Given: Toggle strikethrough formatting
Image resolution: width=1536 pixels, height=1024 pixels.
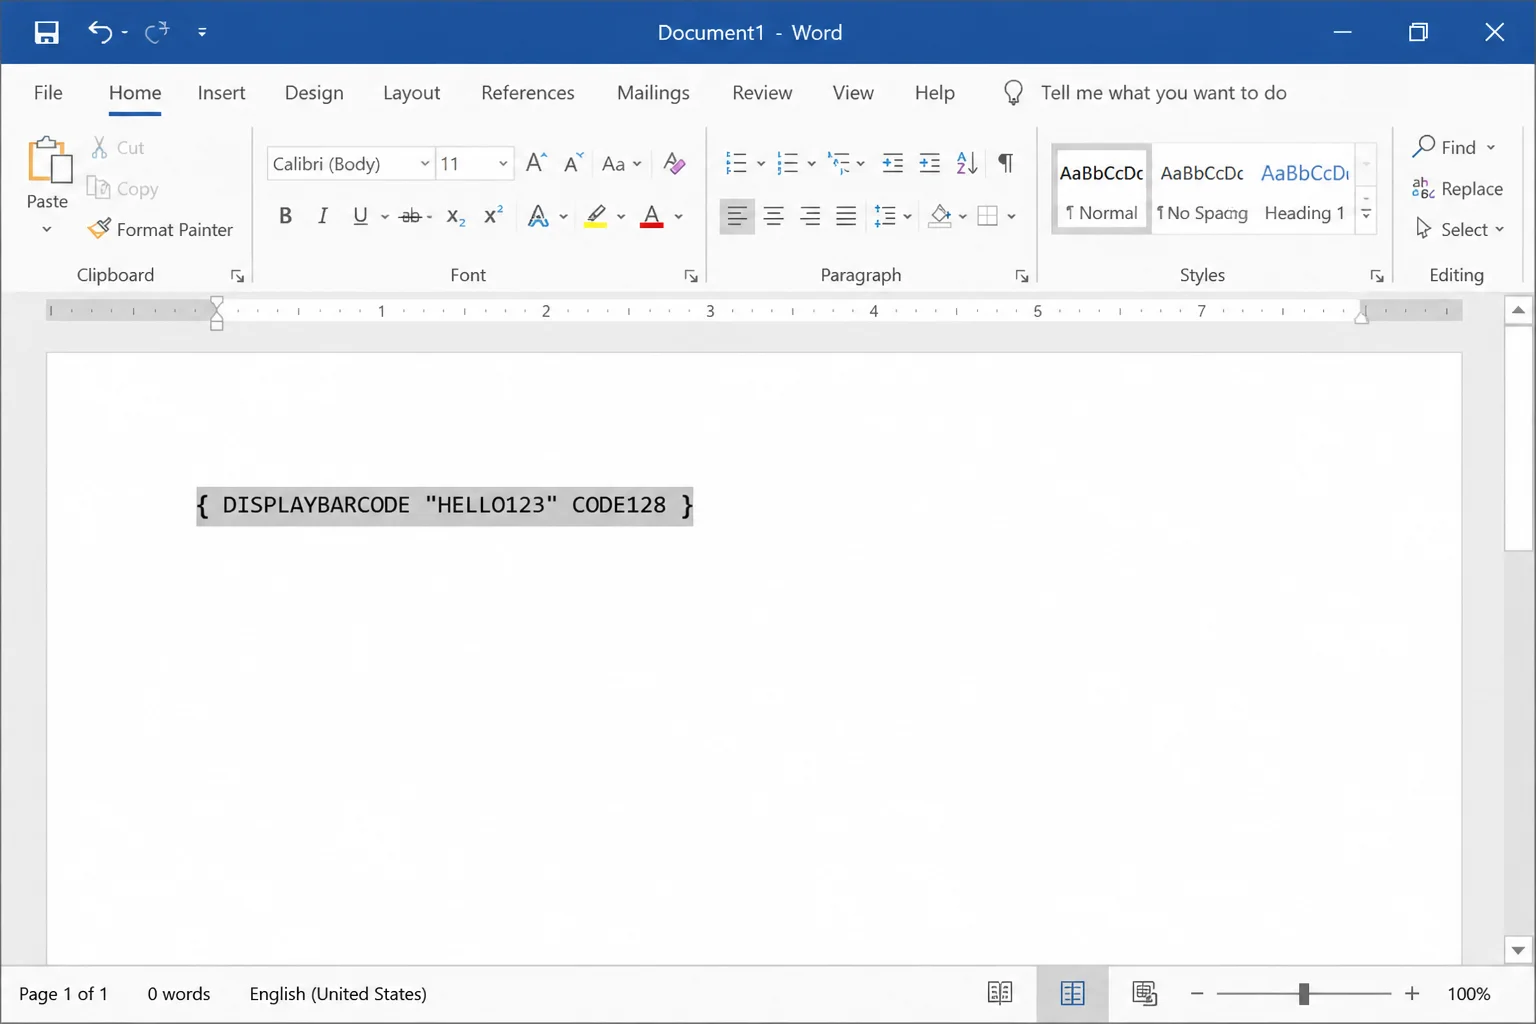Looking at the screenshot, I should coord(410,216).
